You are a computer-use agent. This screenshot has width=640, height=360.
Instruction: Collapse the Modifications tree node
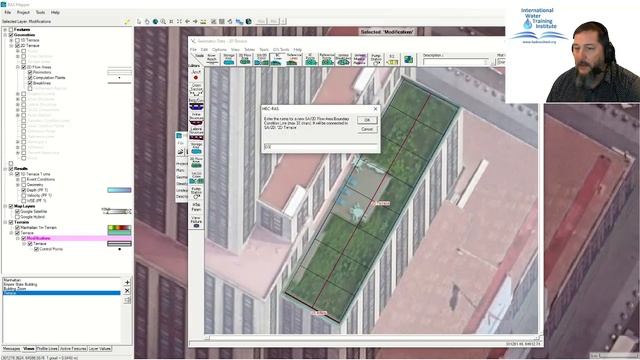pyautogui.click(x=18, y=238)
